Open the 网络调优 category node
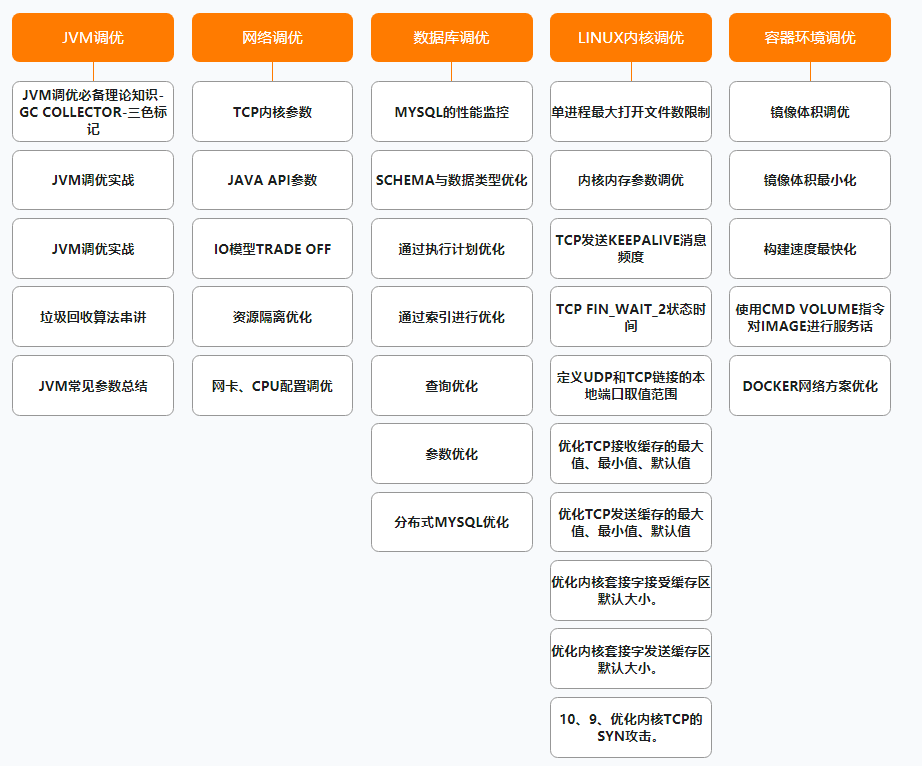Image resolution: width=922 pixels, height=766 pixels. 272,37
